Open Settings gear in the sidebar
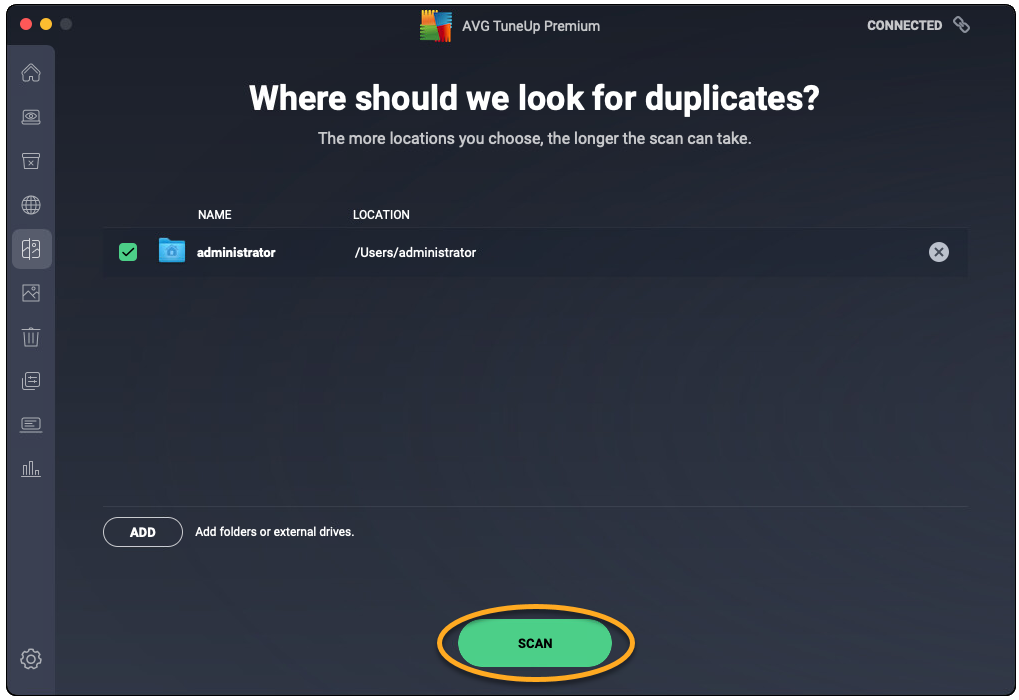This screenshot has width=1019, height=700. tap(31, 659)
